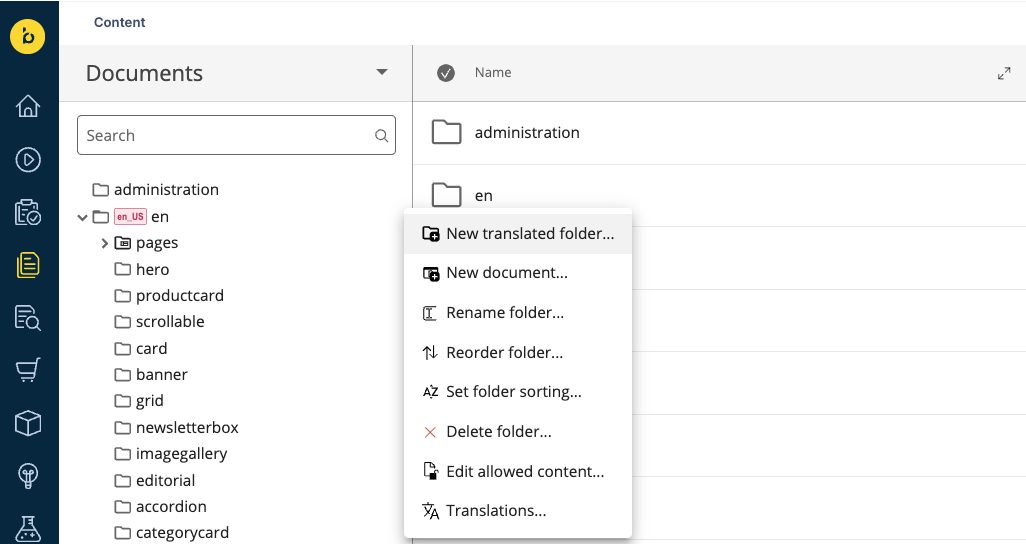Expand the list view with the arrows icon
The width and height of the screenshot is (1026, 544).
1004,73
